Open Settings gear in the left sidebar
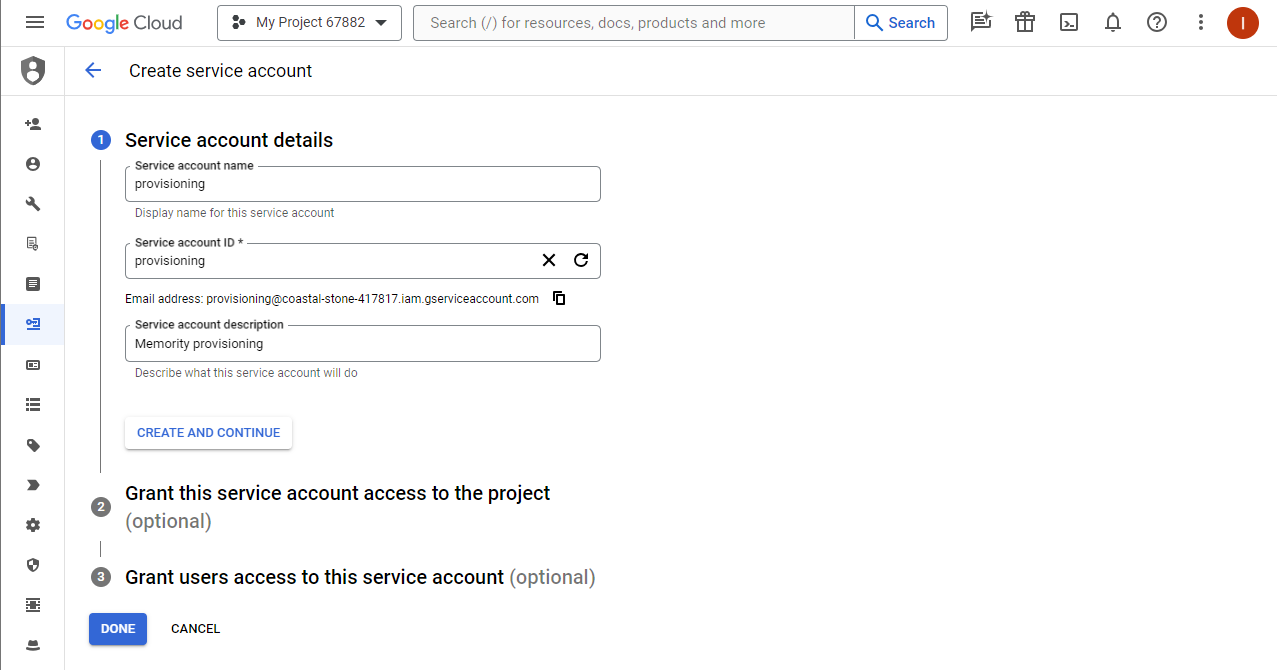 point(33,525)
